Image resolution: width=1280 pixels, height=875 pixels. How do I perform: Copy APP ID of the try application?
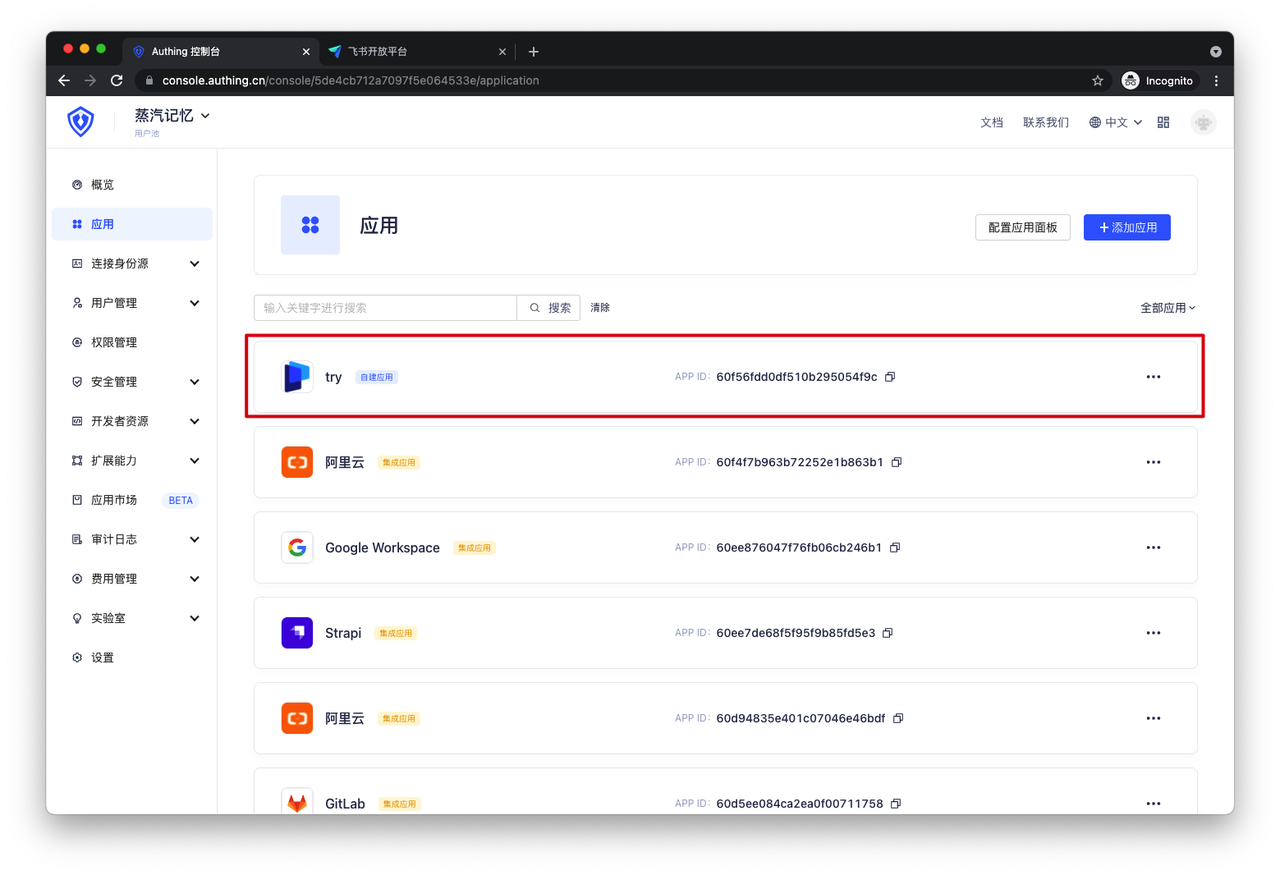890,377
